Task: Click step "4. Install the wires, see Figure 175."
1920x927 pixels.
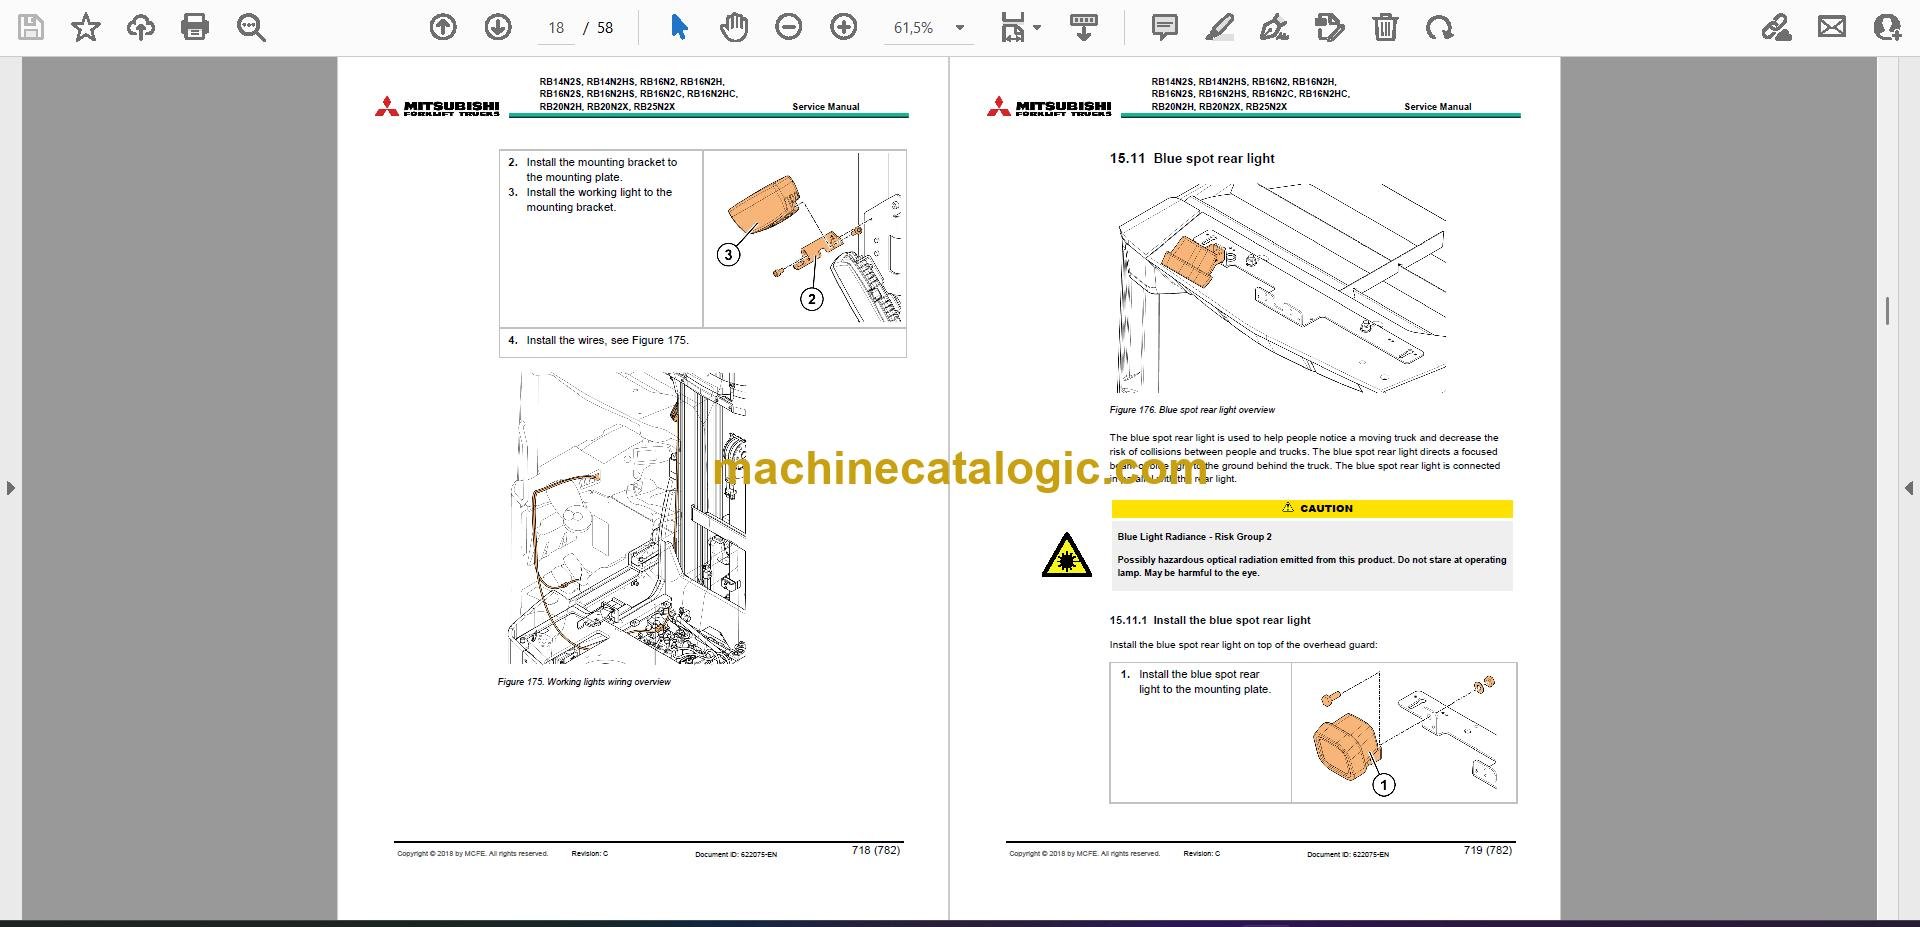Action: coord(598,340)
